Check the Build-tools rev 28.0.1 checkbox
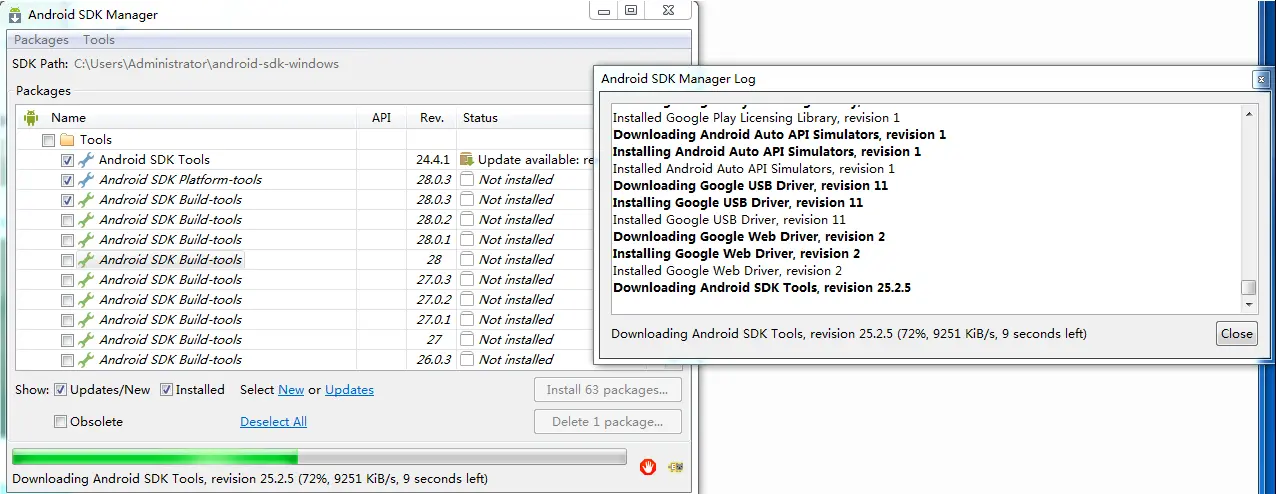 point(67,240)
